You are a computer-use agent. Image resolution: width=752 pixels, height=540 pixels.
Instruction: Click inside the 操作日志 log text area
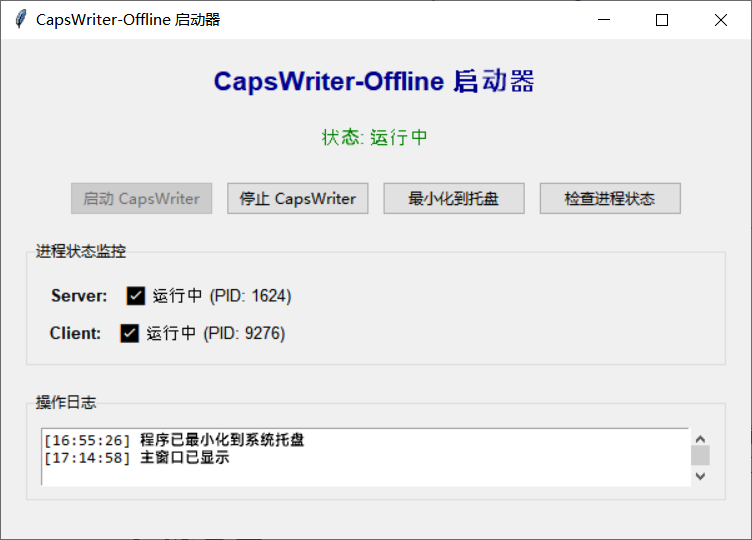tap(366, 457)
